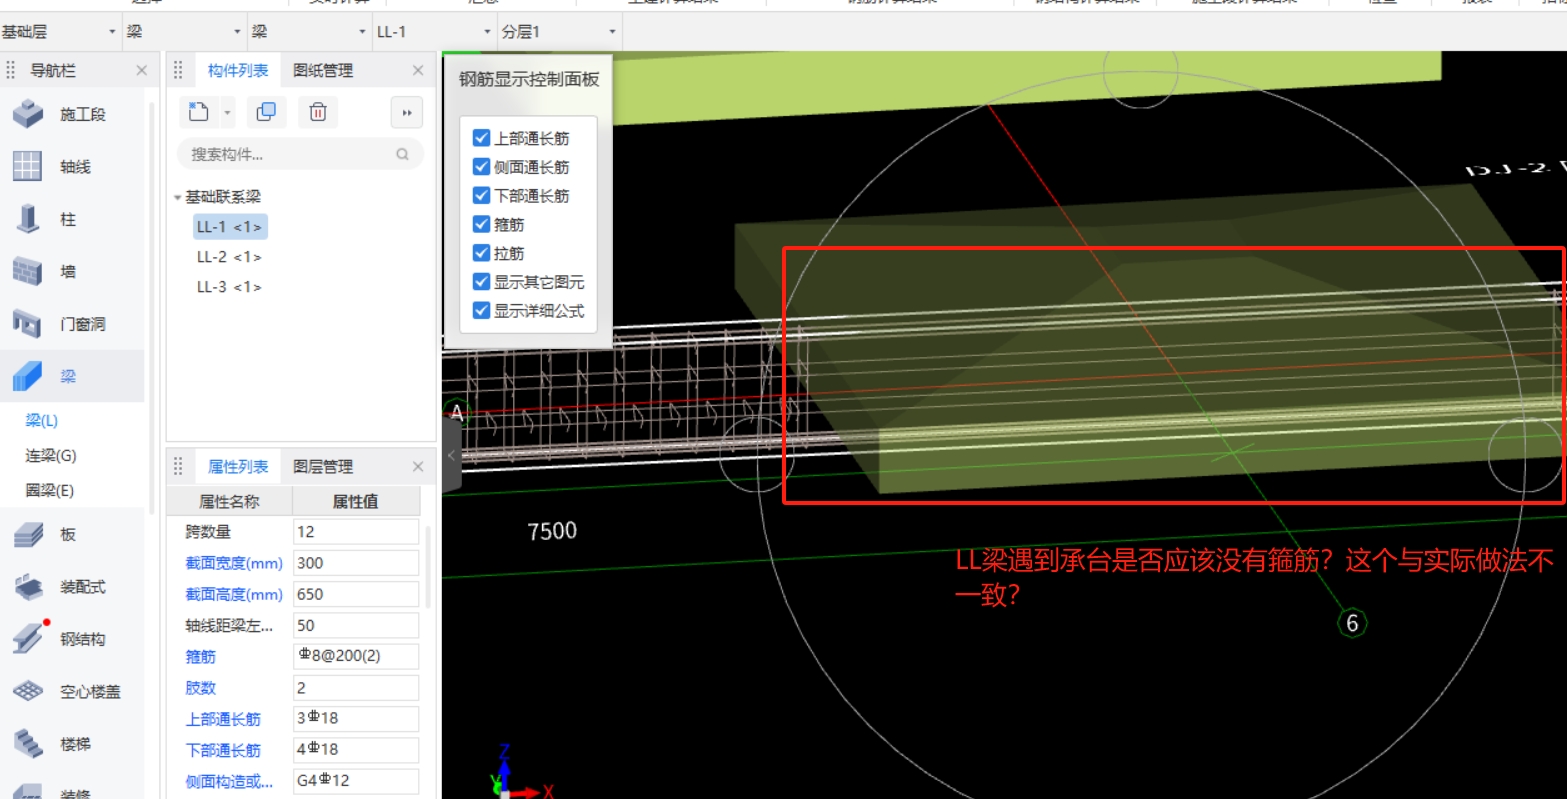Toggle the 显示详细公式 checkbox
The image size is (1567, 799).
click(481, 311)
